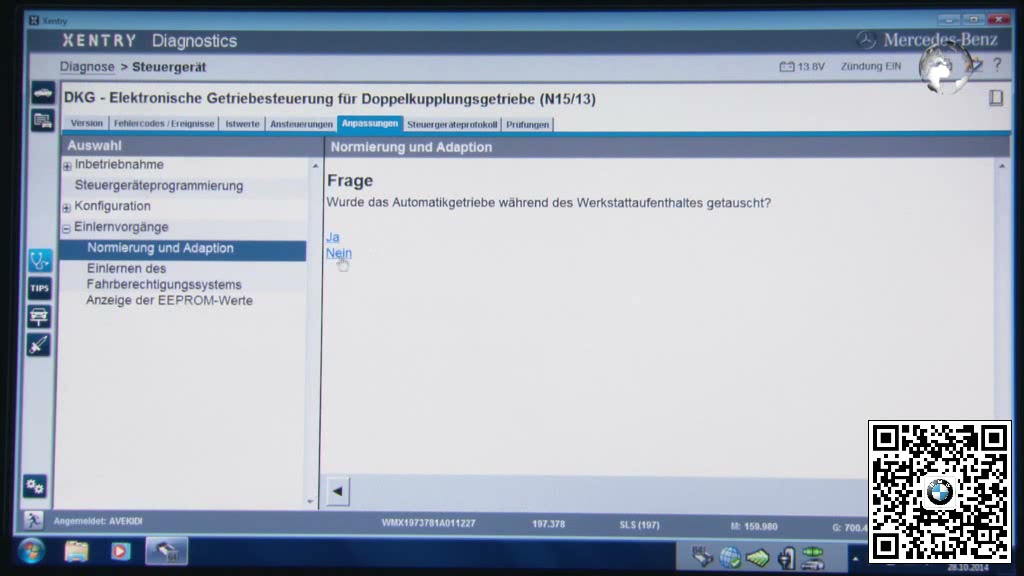Image resolution: width=1024 pixels, height=576 pixels.
Task: Select Anzeige der EEPROM-Werte item
Action: (x=169, y=300)
